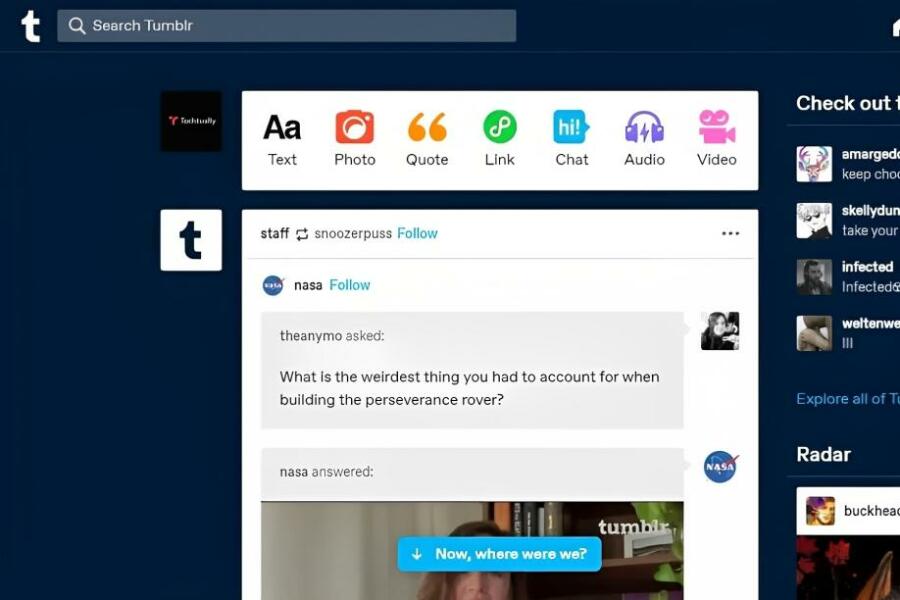Open the Techtually blog avatar
Viewport: 900px width, 600px height.
click(x=191, y=121)
